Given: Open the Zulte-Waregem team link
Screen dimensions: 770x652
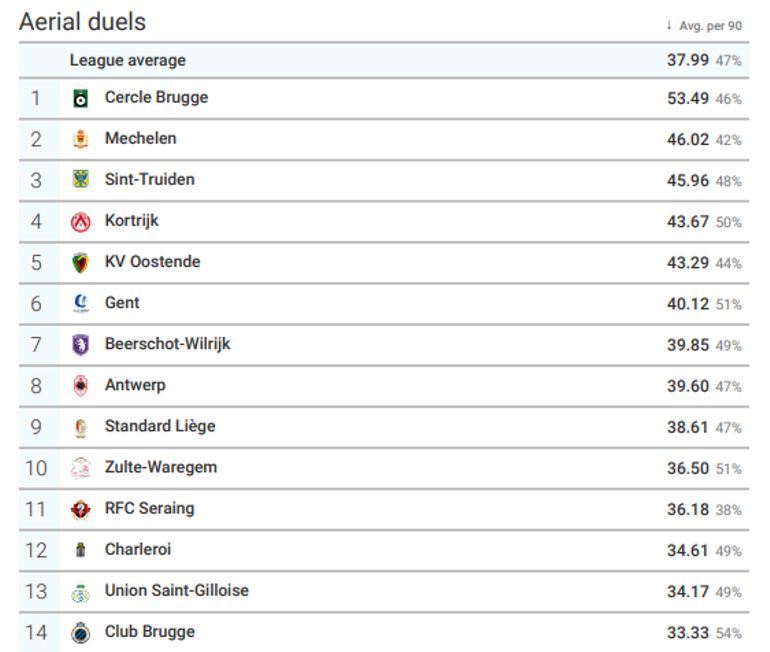Looking at the screenshot, I should coord(160,467).
